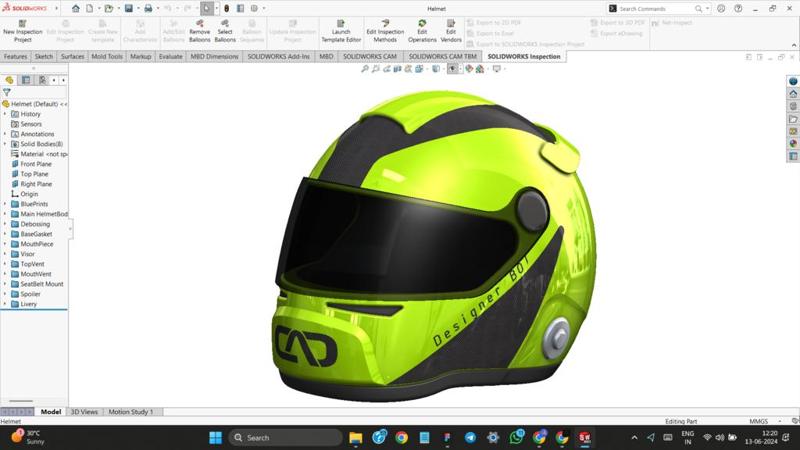The width and height of the screenshot is (800, 450).
Task: Toggle the Hide/Show Items eye button
Action: [452, 69]
